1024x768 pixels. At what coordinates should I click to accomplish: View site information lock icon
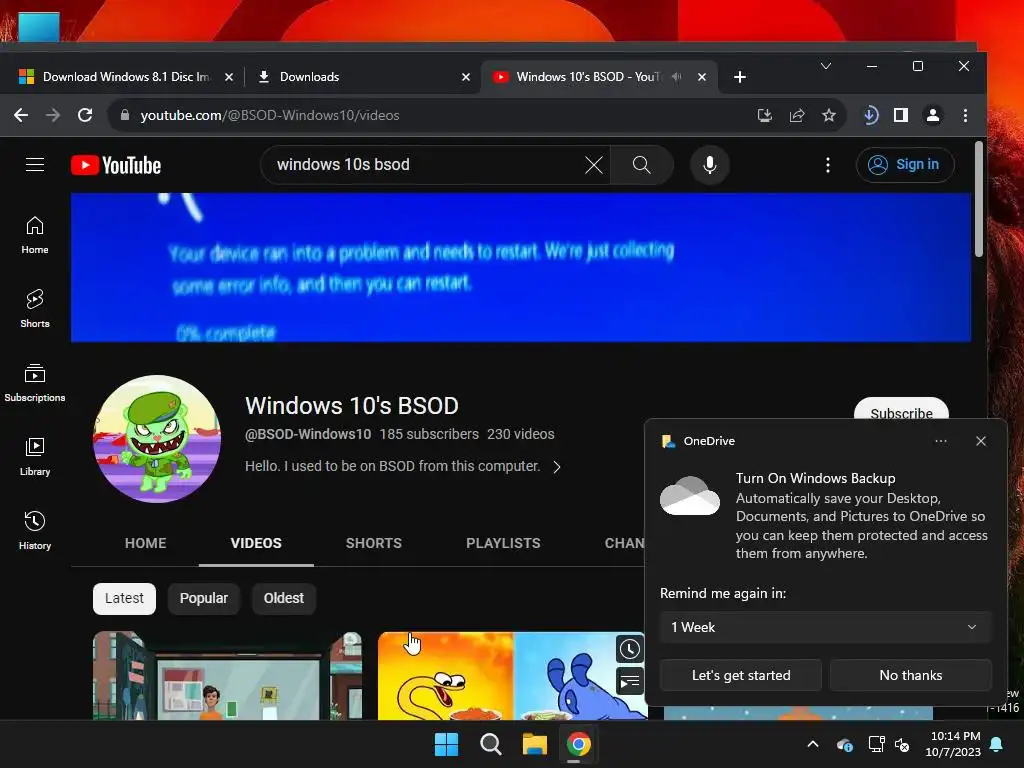[x=125, y=116]
